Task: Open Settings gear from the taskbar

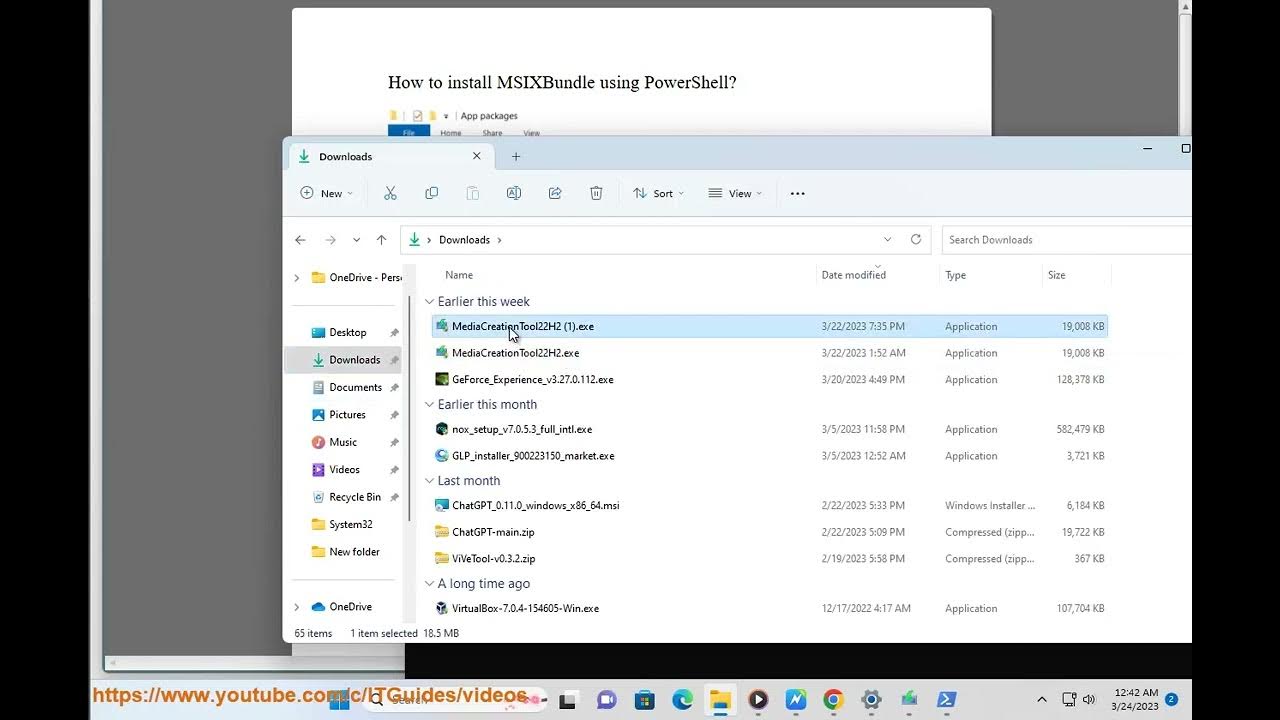Action: click(871, 700)
